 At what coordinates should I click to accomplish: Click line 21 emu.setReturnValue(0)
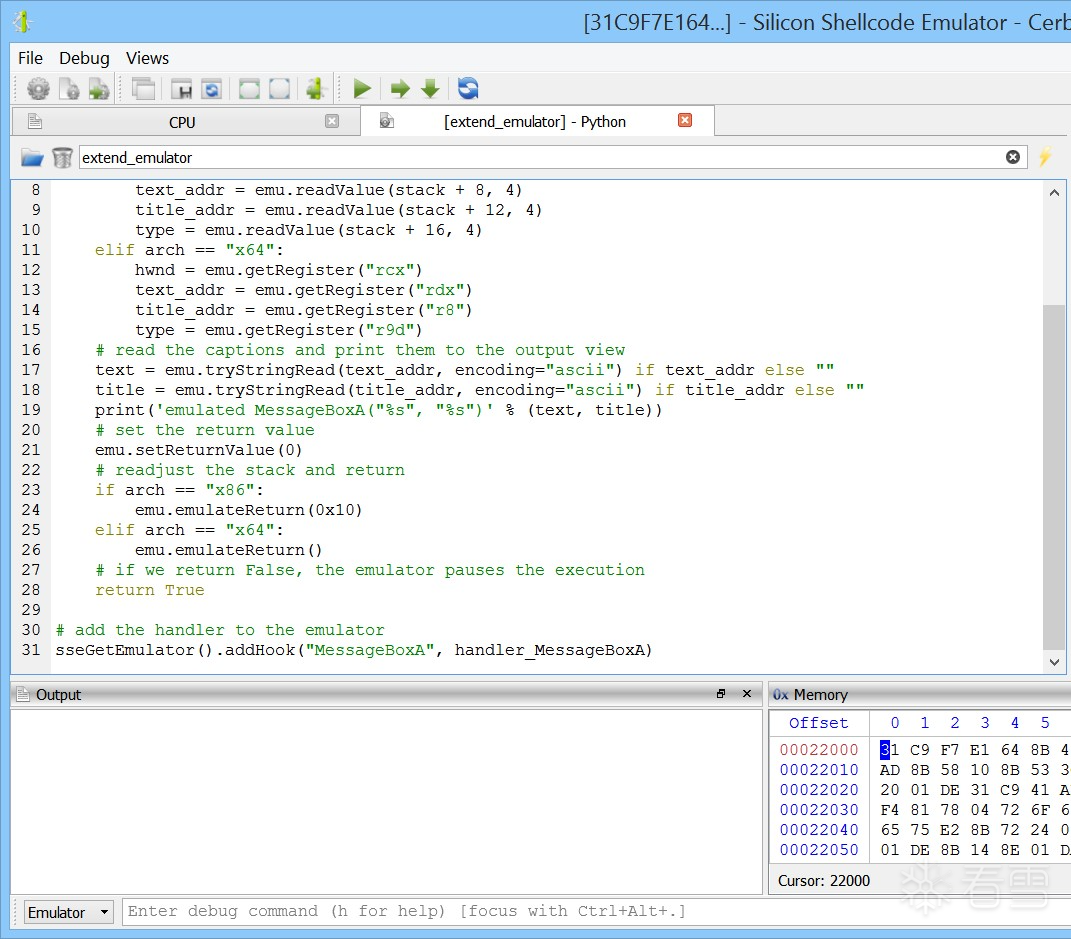(199, 450)
